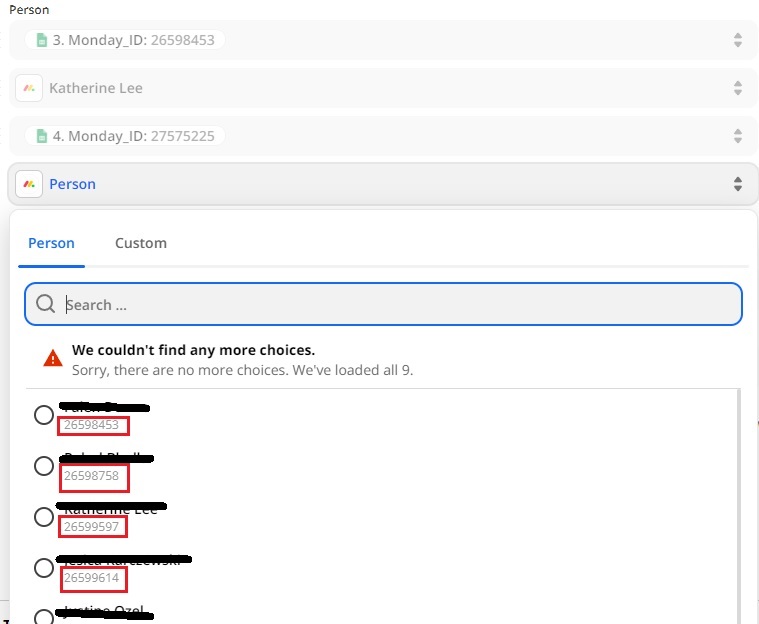This screenshot has height=624, width=759.
Task: Expand the 4. Monday_ID 27575225 dropdown arrows
Action: coord(738,136)
